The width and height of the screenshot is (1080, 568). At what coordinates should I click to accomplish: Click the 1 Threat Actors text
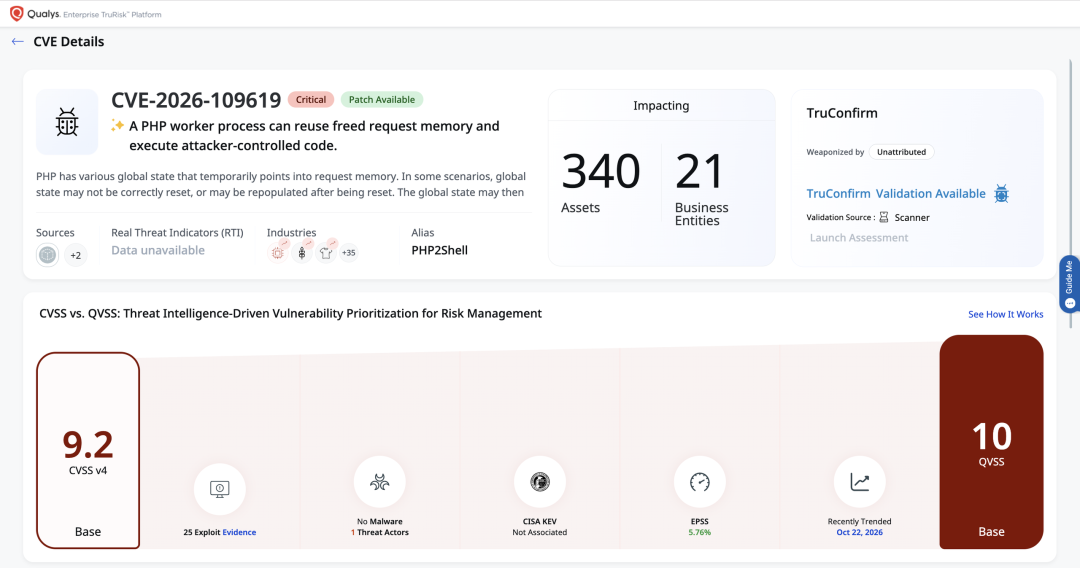380,532
